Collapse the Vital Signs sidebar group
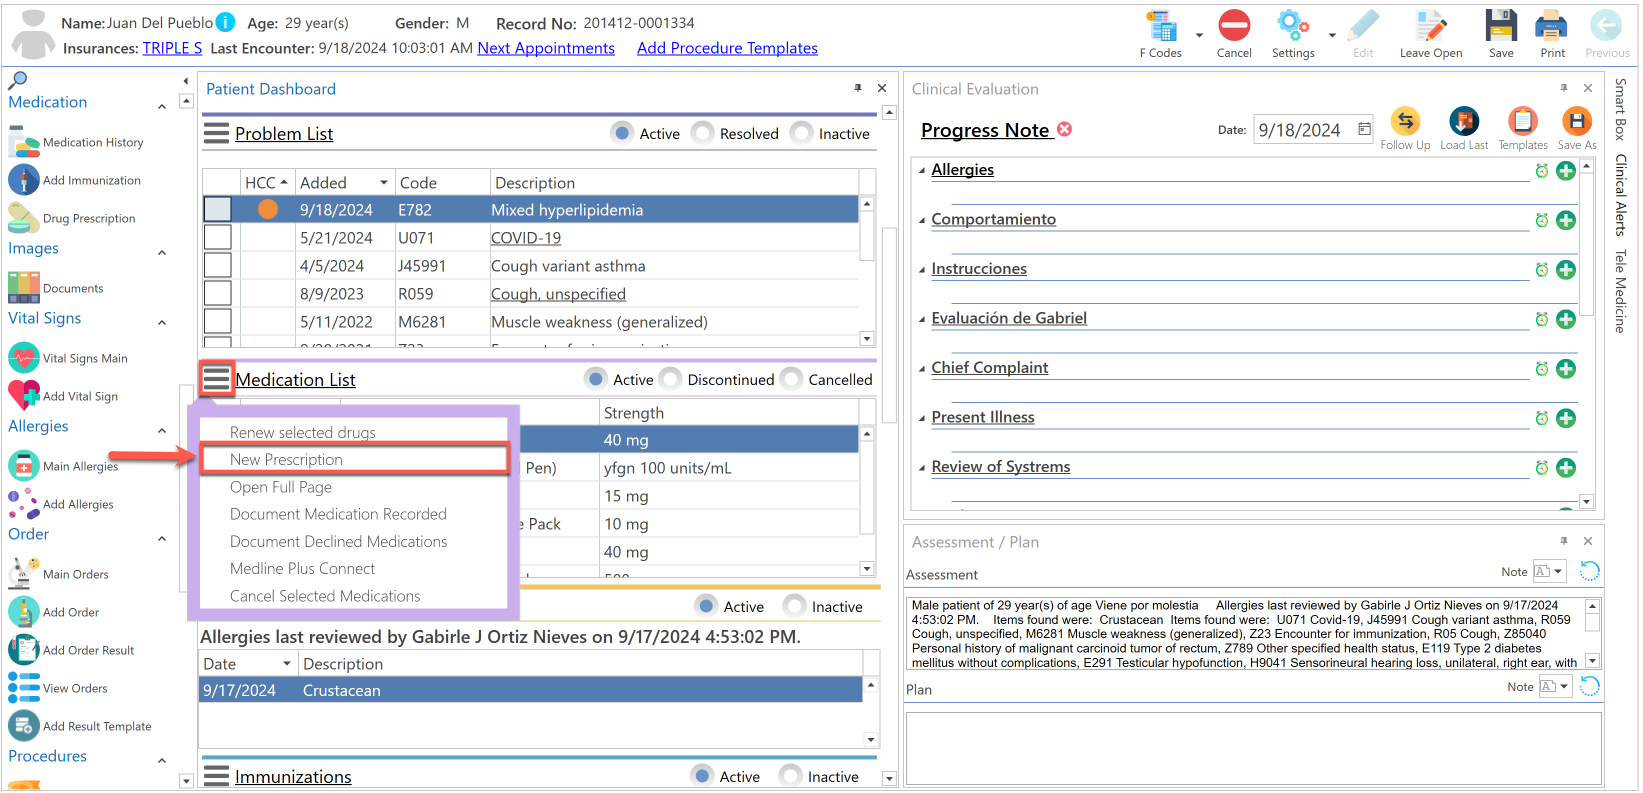1643x793 pixels. click(162, 322)
